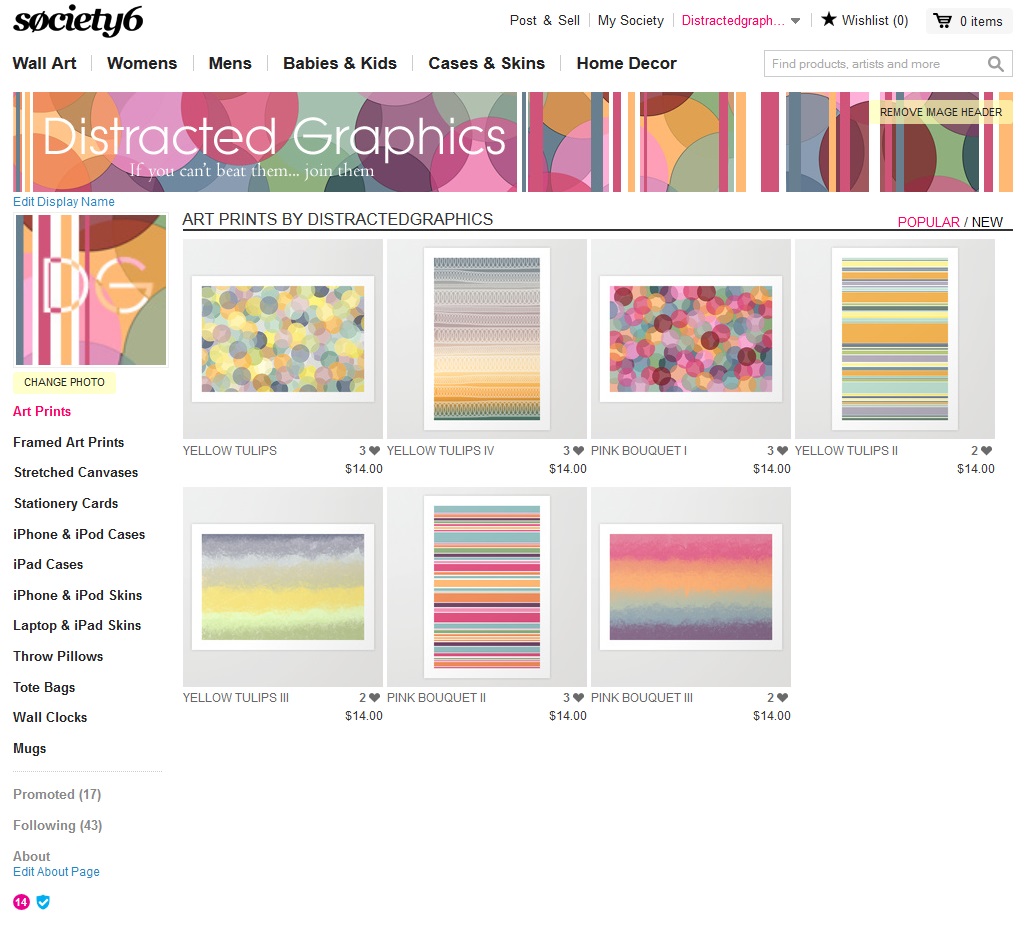The width and height of the screenshot is (1028, 930).
Task: Sort art prints by Popular
Action: [928, 222]
